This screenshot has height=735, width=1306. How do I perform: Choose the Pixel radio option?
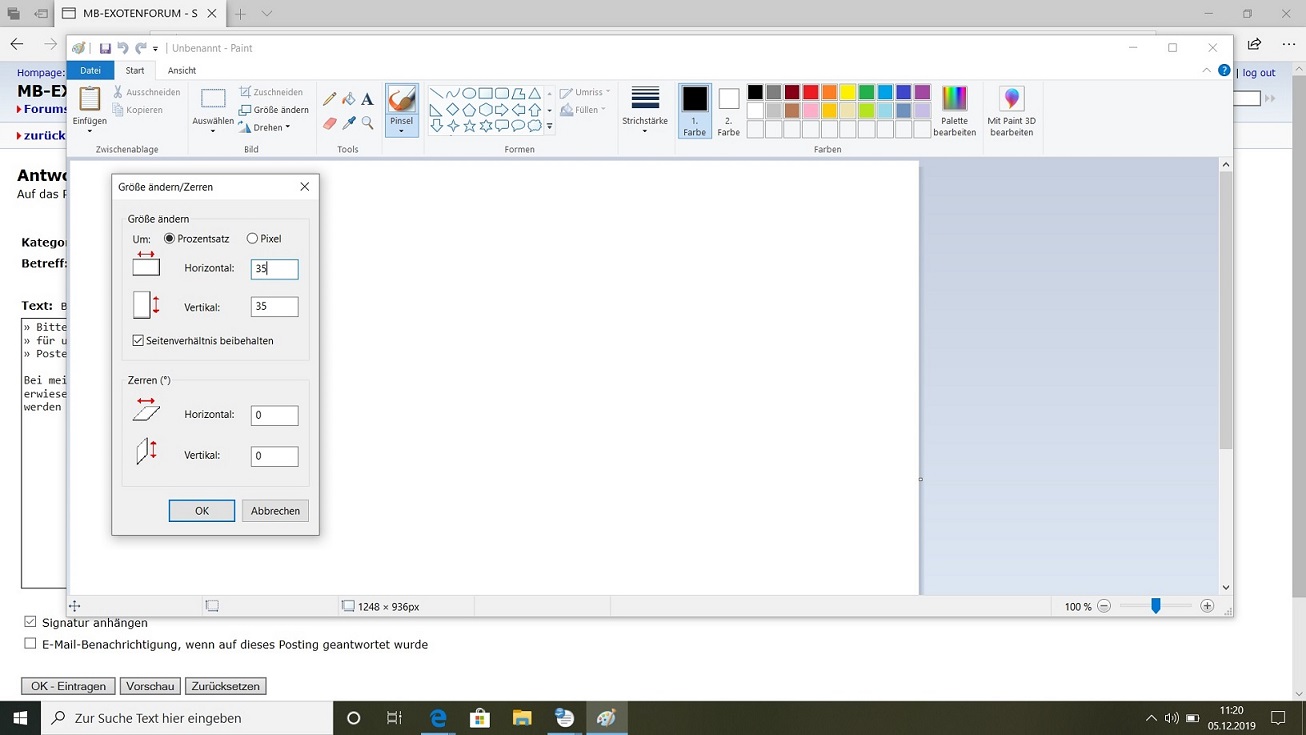[x=252, y=239]
